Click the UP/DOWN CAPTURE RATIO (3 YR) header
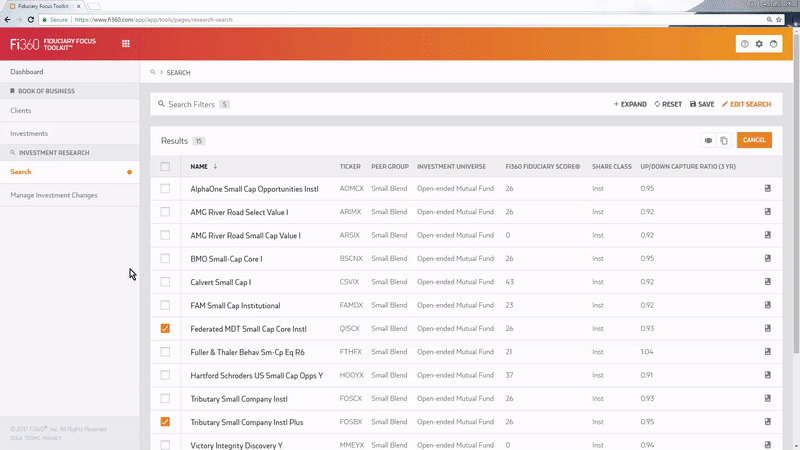This screenshot has width=800, height=450. (x=688, y=166)
